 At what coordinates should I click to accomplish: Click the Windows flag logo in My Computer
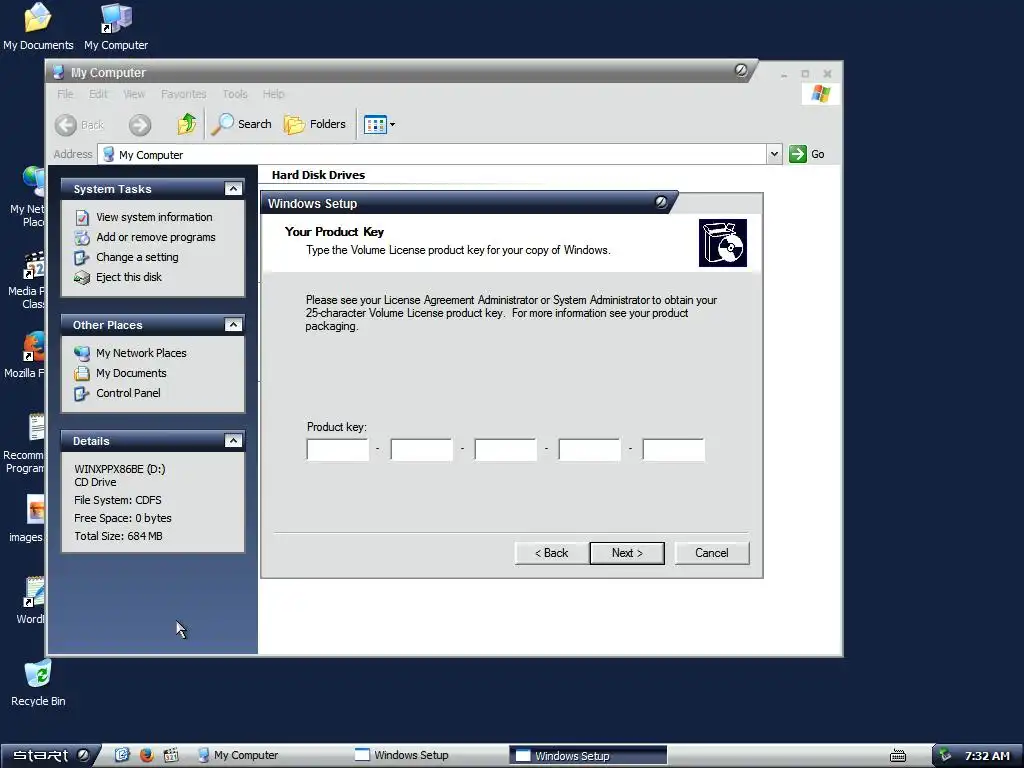point(820,94)
